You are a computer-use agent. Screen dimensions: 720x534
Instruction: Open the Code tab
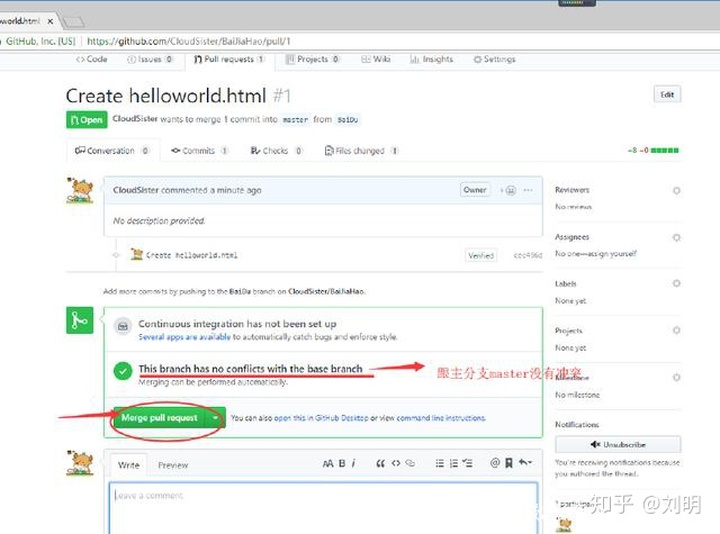[92, 59]
